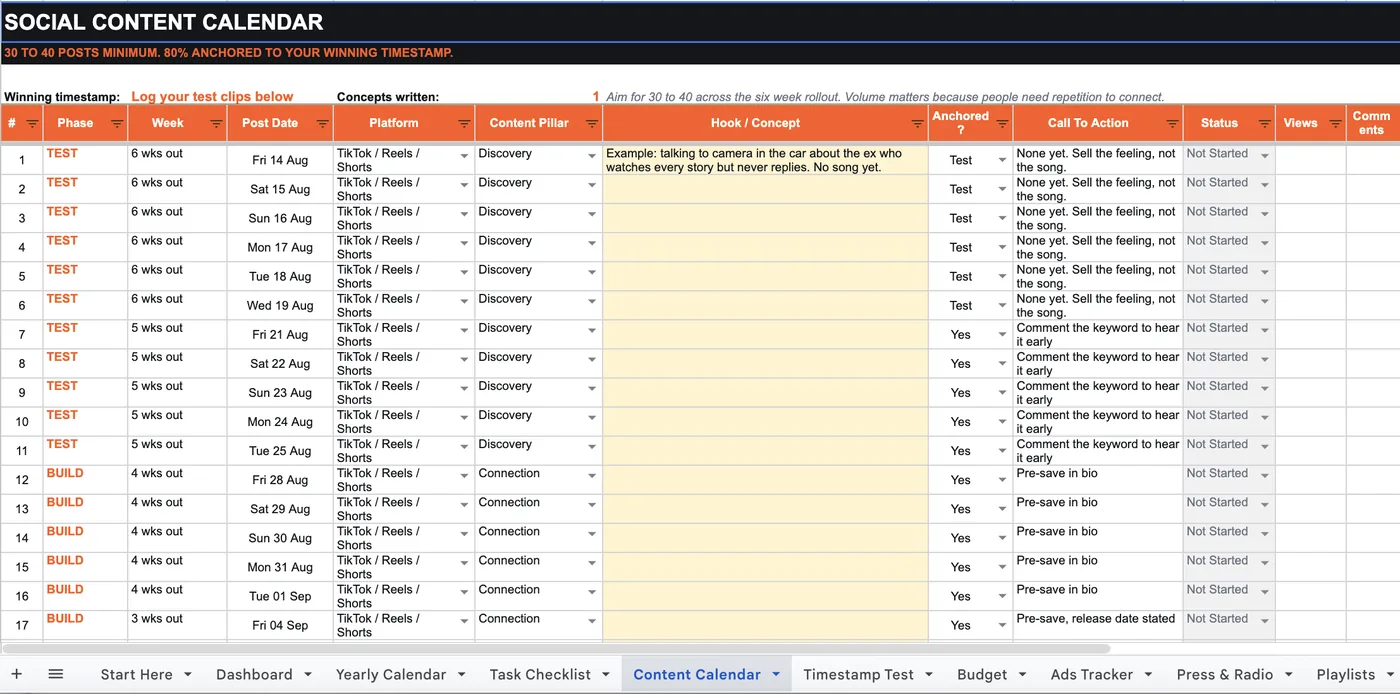Select the TEST phase cell in row 6
Viewport: 1400px width, 694px height.
click(x=85, y=305)
